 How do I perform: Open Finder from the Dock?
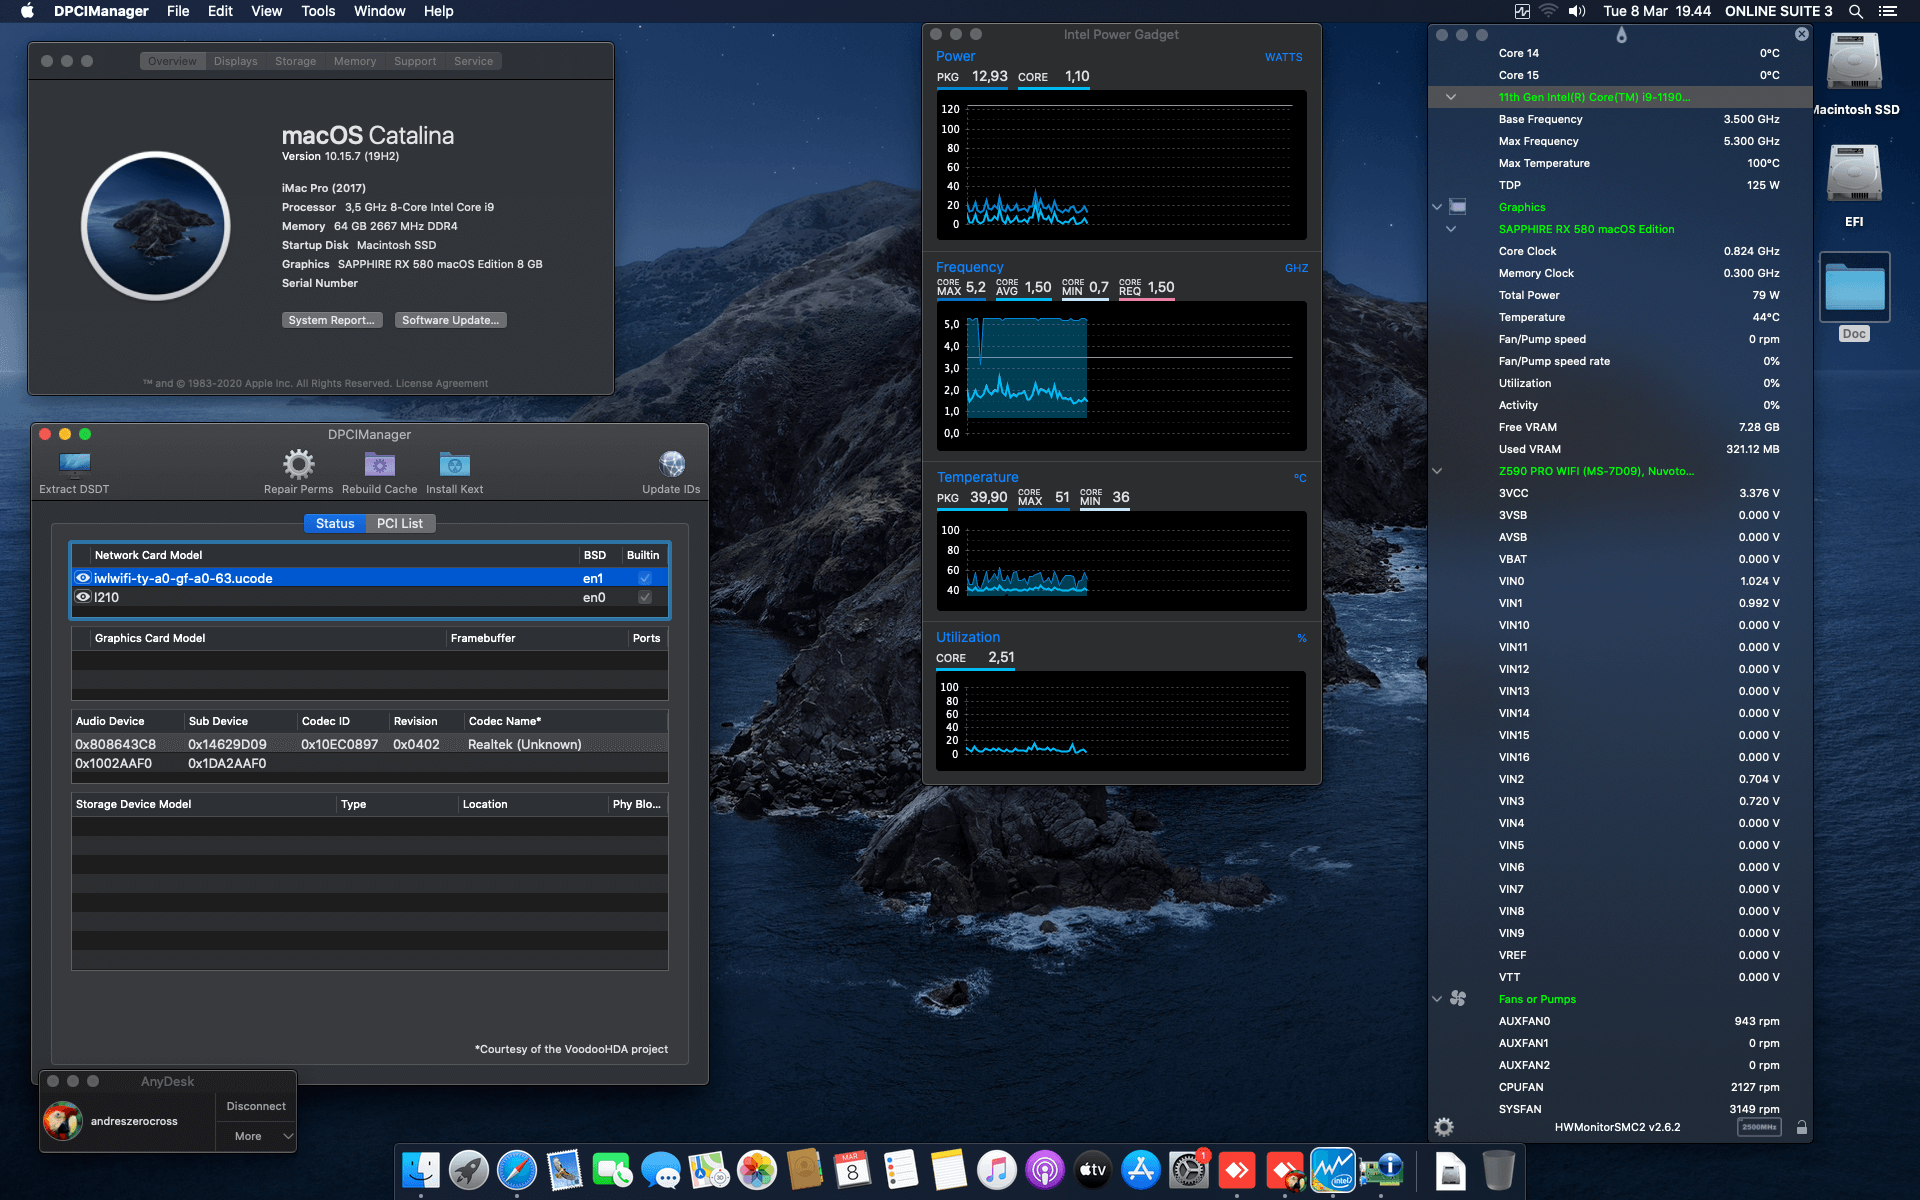[421, 1170]
